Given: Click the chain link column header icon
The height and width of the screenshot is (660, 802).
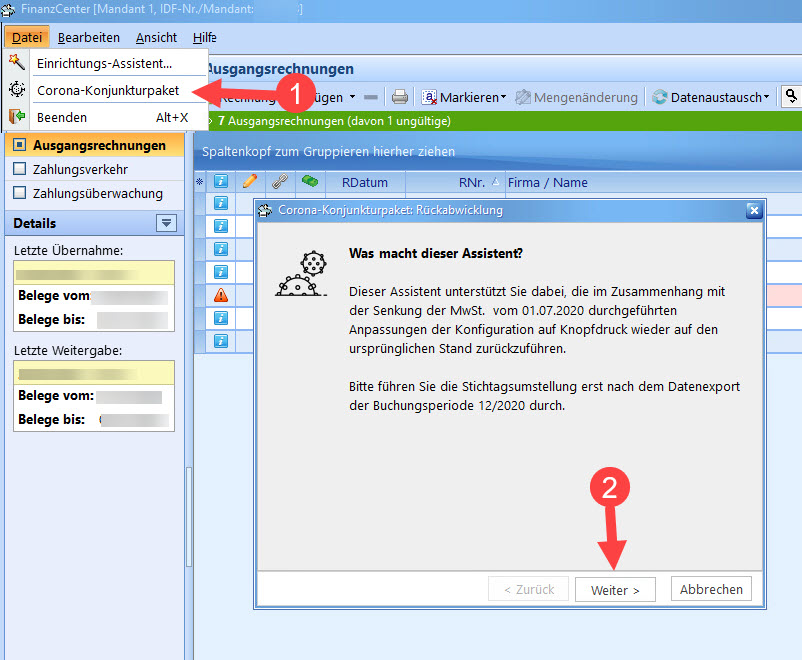Looking at the screenshot, I should [x=281, y=182].
